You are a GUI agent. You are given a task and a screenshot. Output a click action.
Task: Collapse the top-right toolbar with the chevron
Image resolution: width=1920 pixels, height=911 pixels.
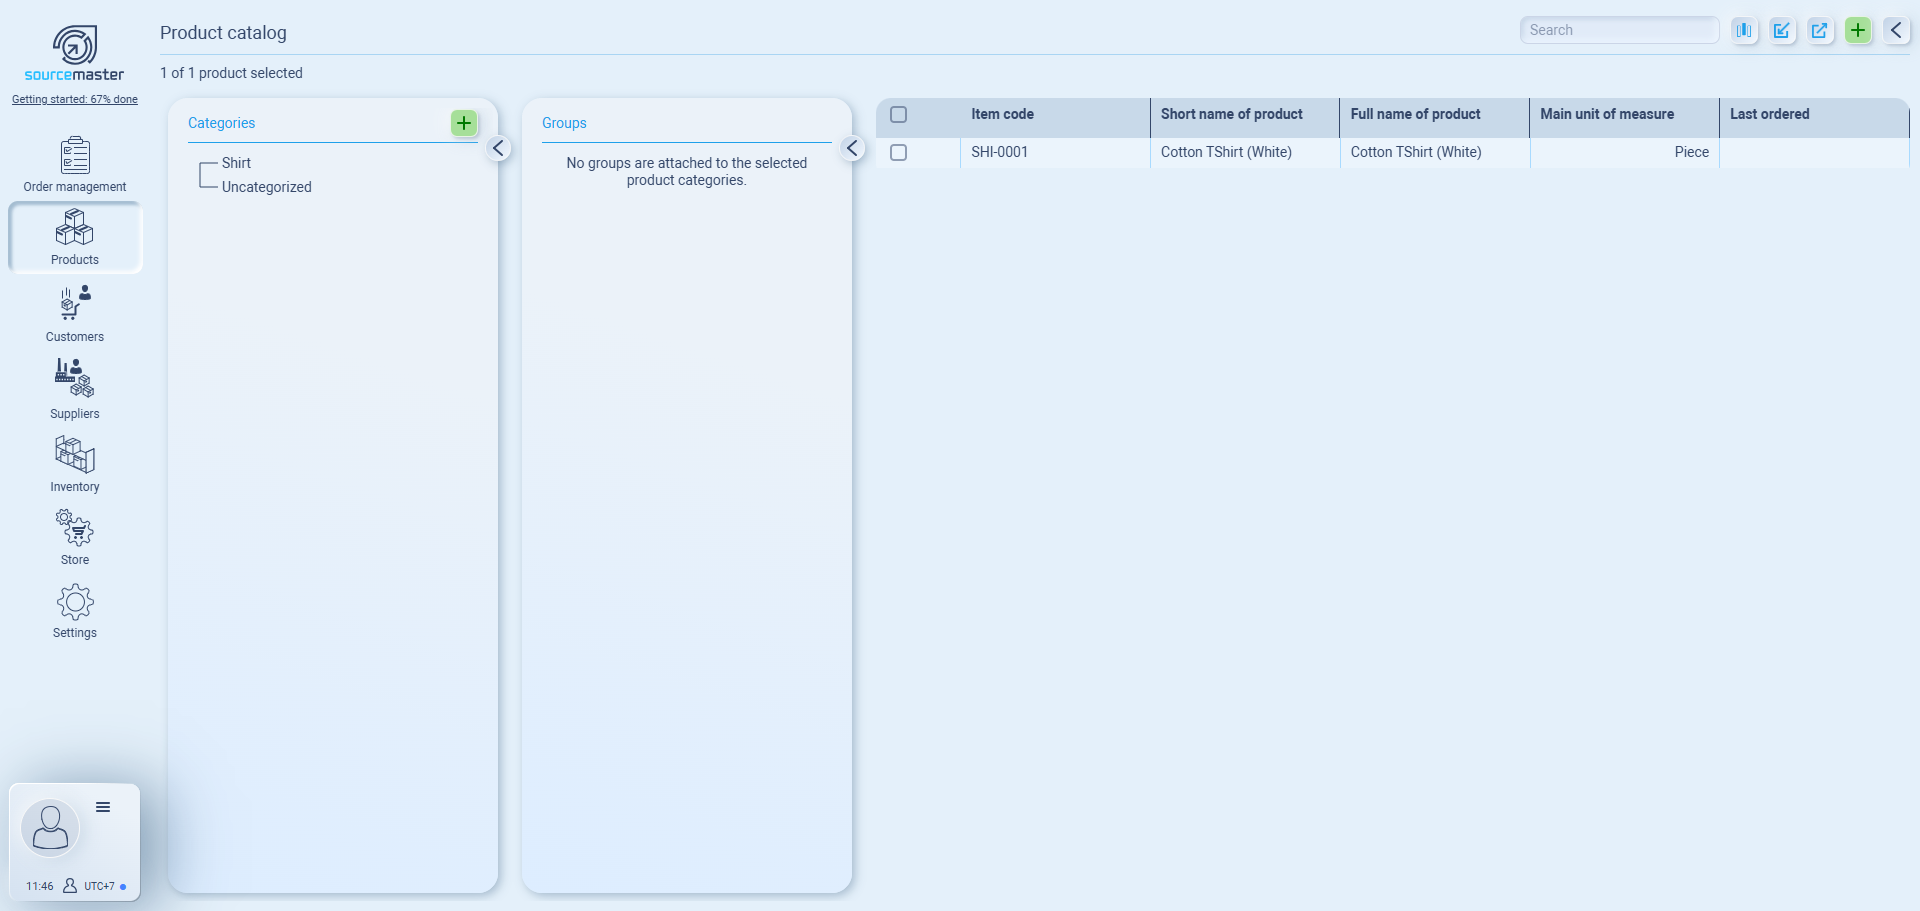pos(1896,30)
